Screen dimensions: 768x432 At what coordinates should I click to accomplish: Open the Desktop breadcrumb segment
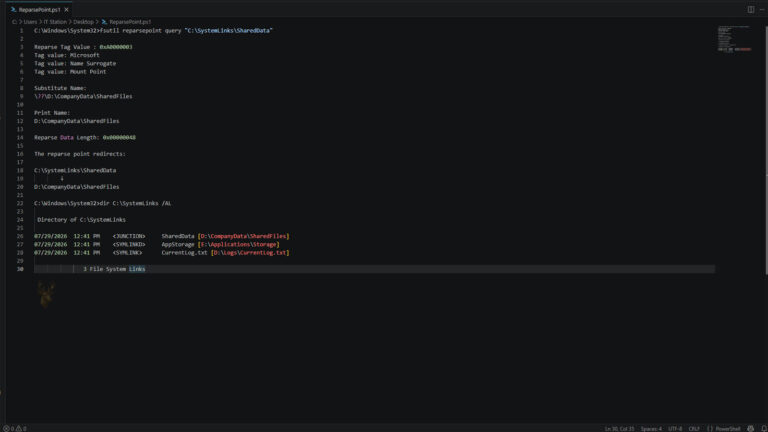tap(83, 22)
